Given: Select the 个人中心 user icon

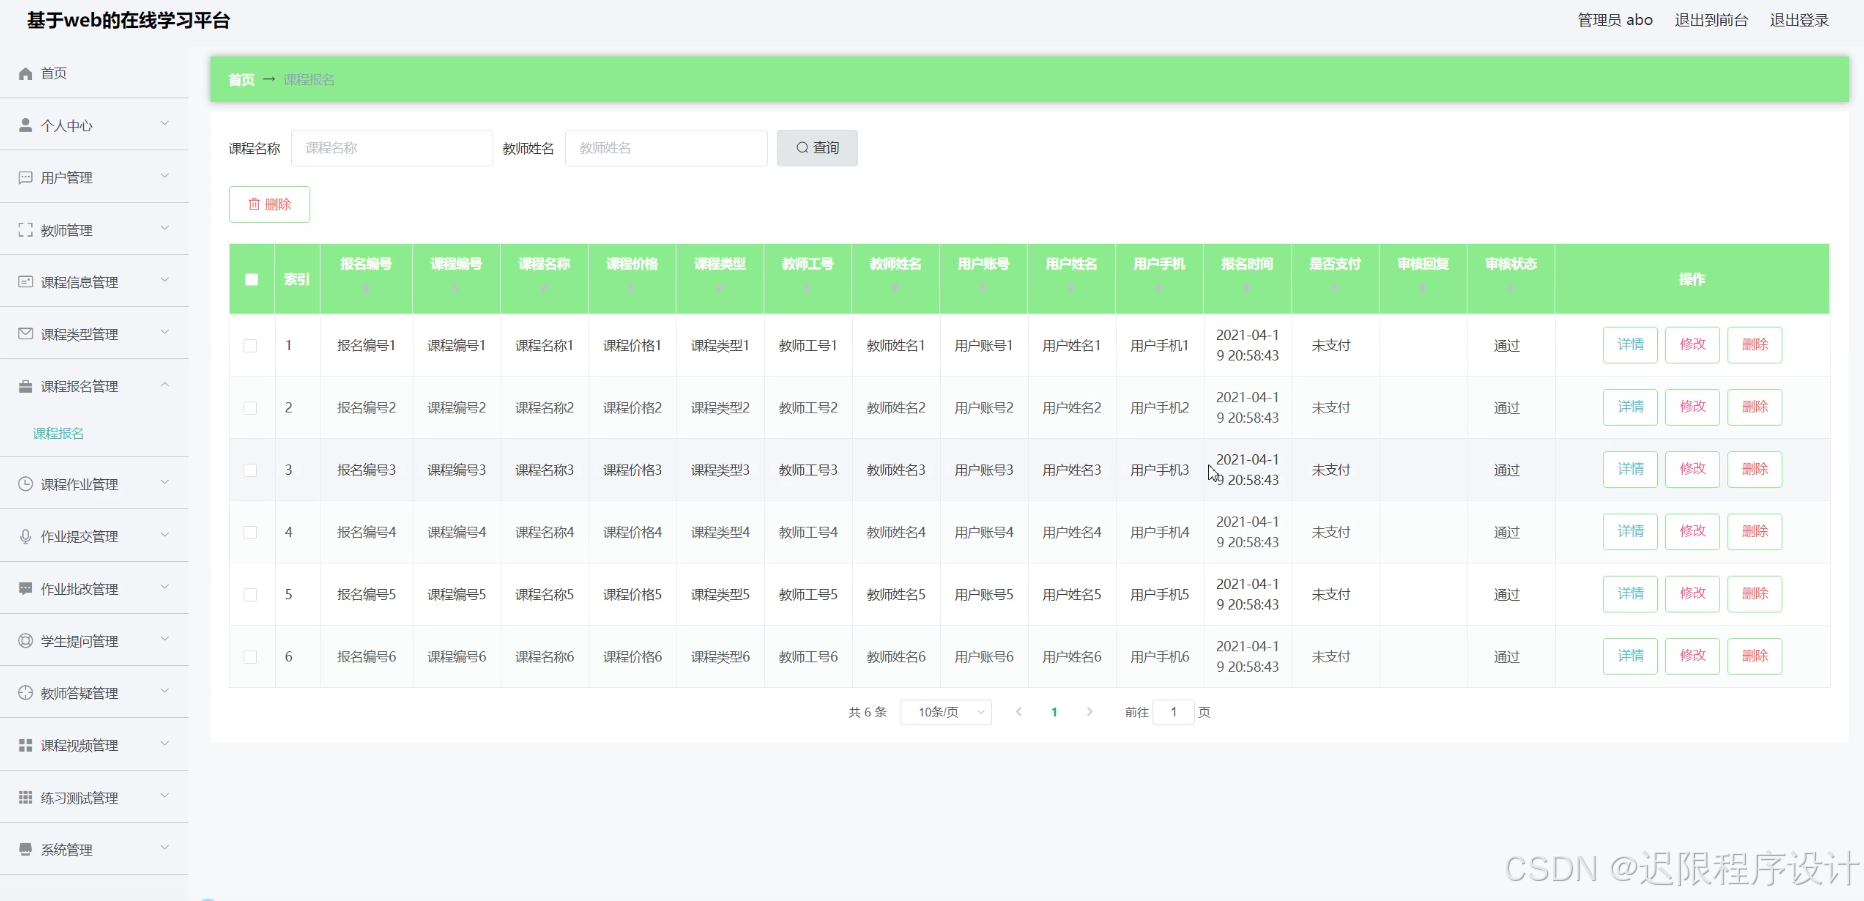Looking at the screenshot, I should pos(24,125).
